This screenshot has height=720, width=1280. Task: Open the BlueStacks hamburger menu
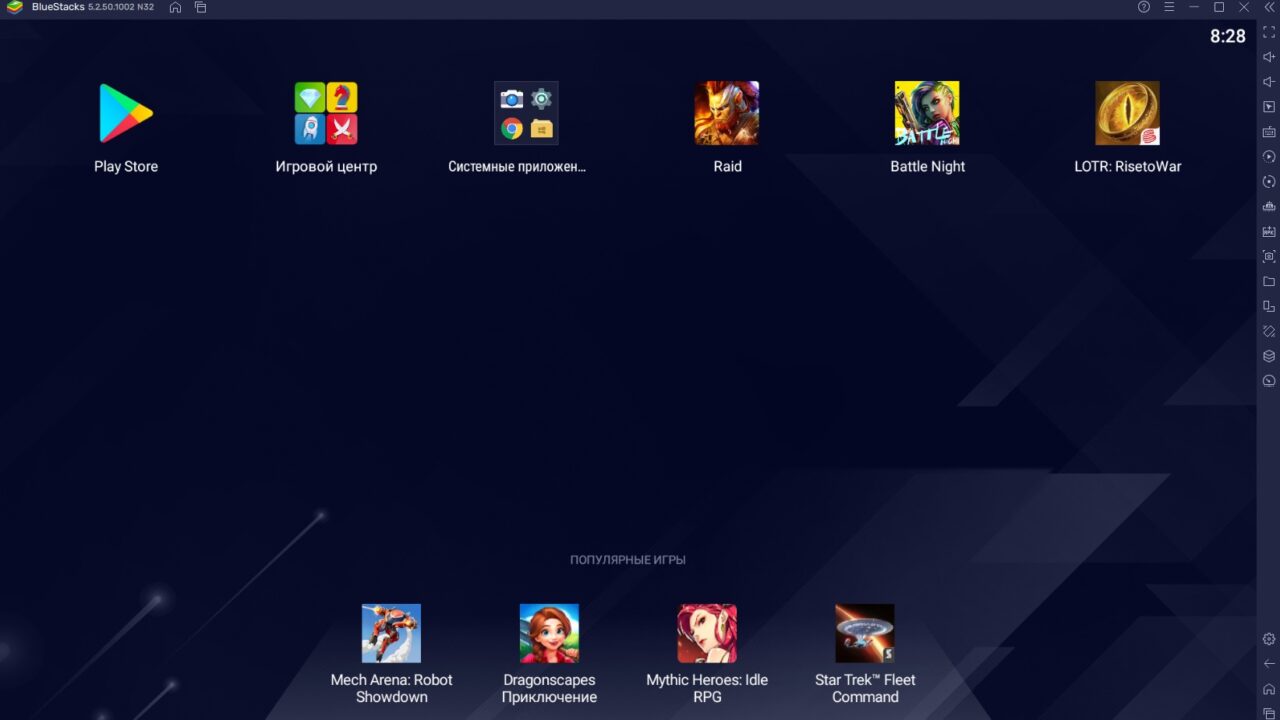point(1169,7)
